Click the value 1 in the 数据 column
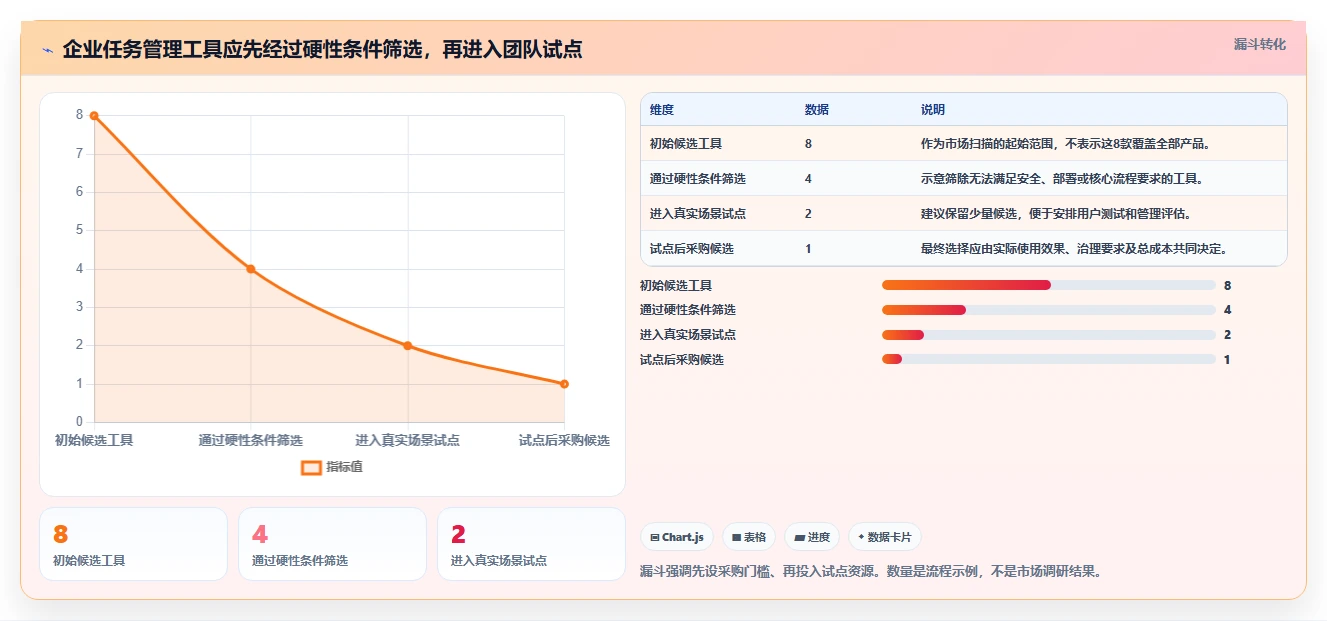Viewport: 1327px width, 621px height. [808, 249]
